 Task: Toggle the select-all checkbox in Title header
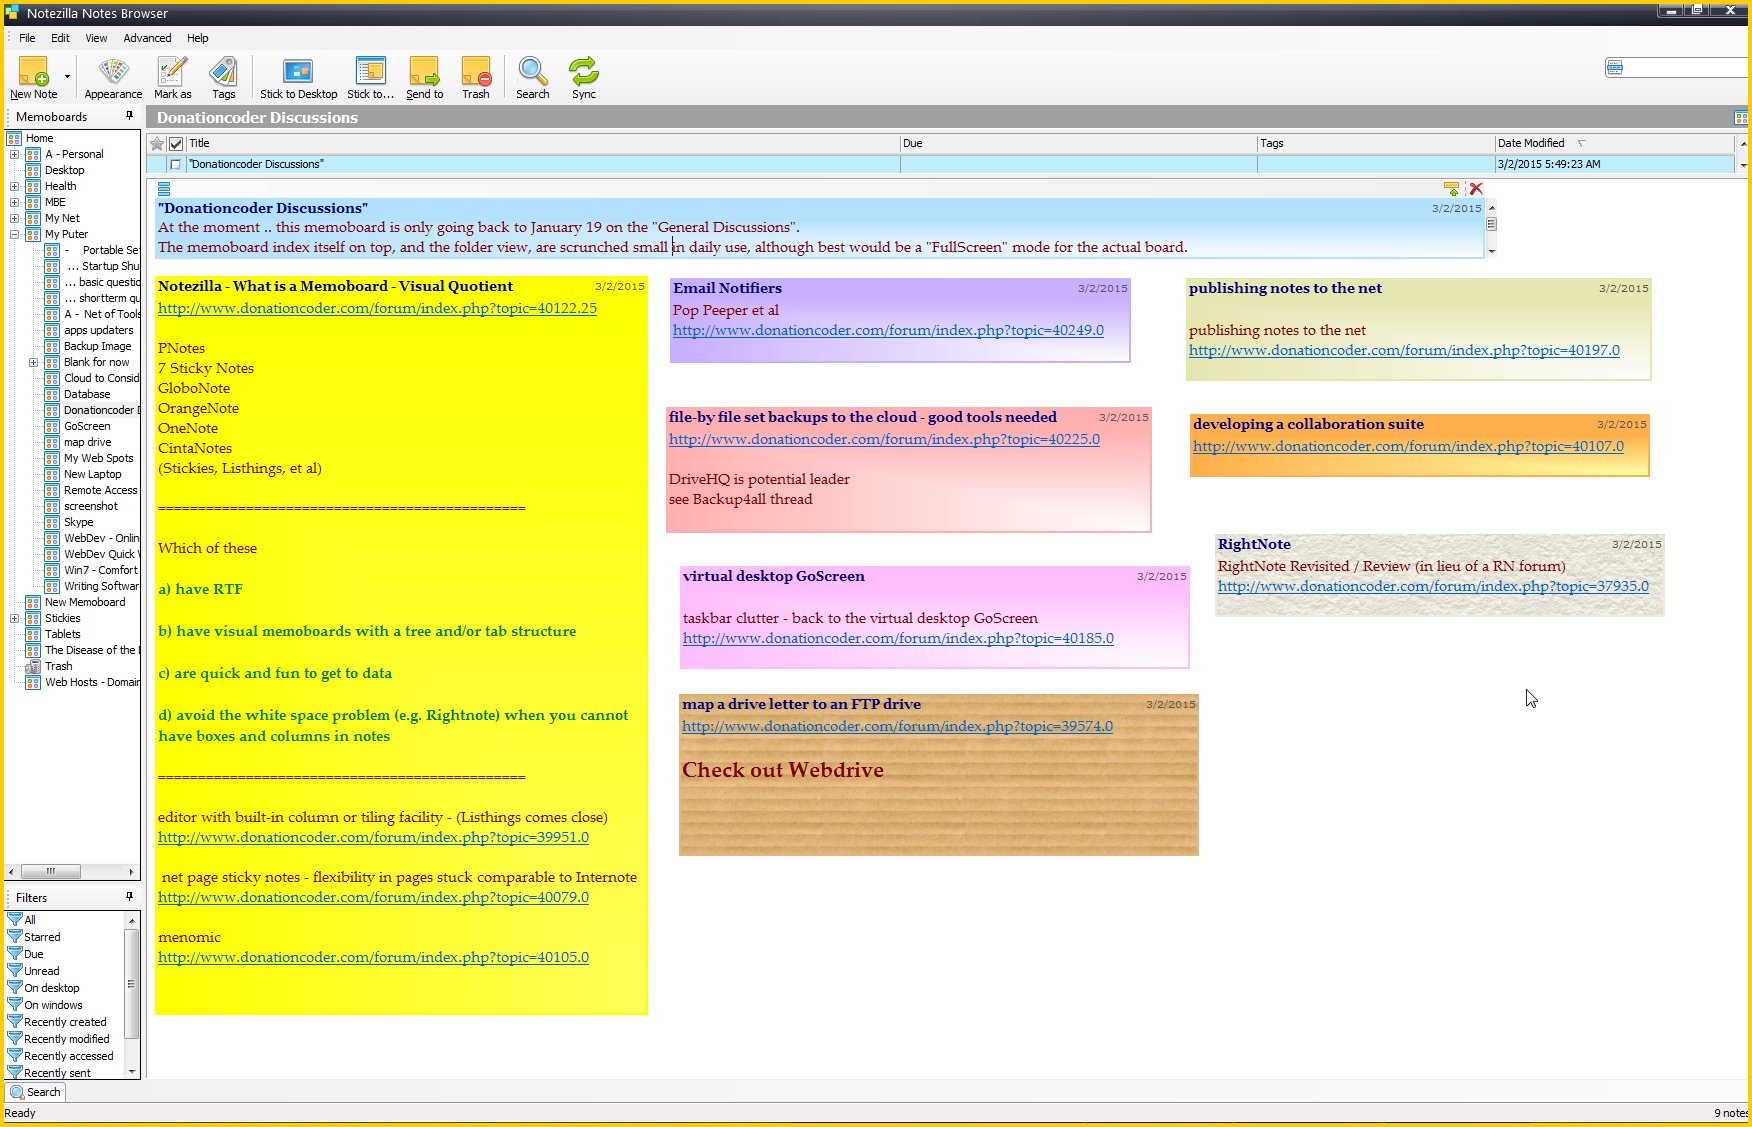click(176, 144)
